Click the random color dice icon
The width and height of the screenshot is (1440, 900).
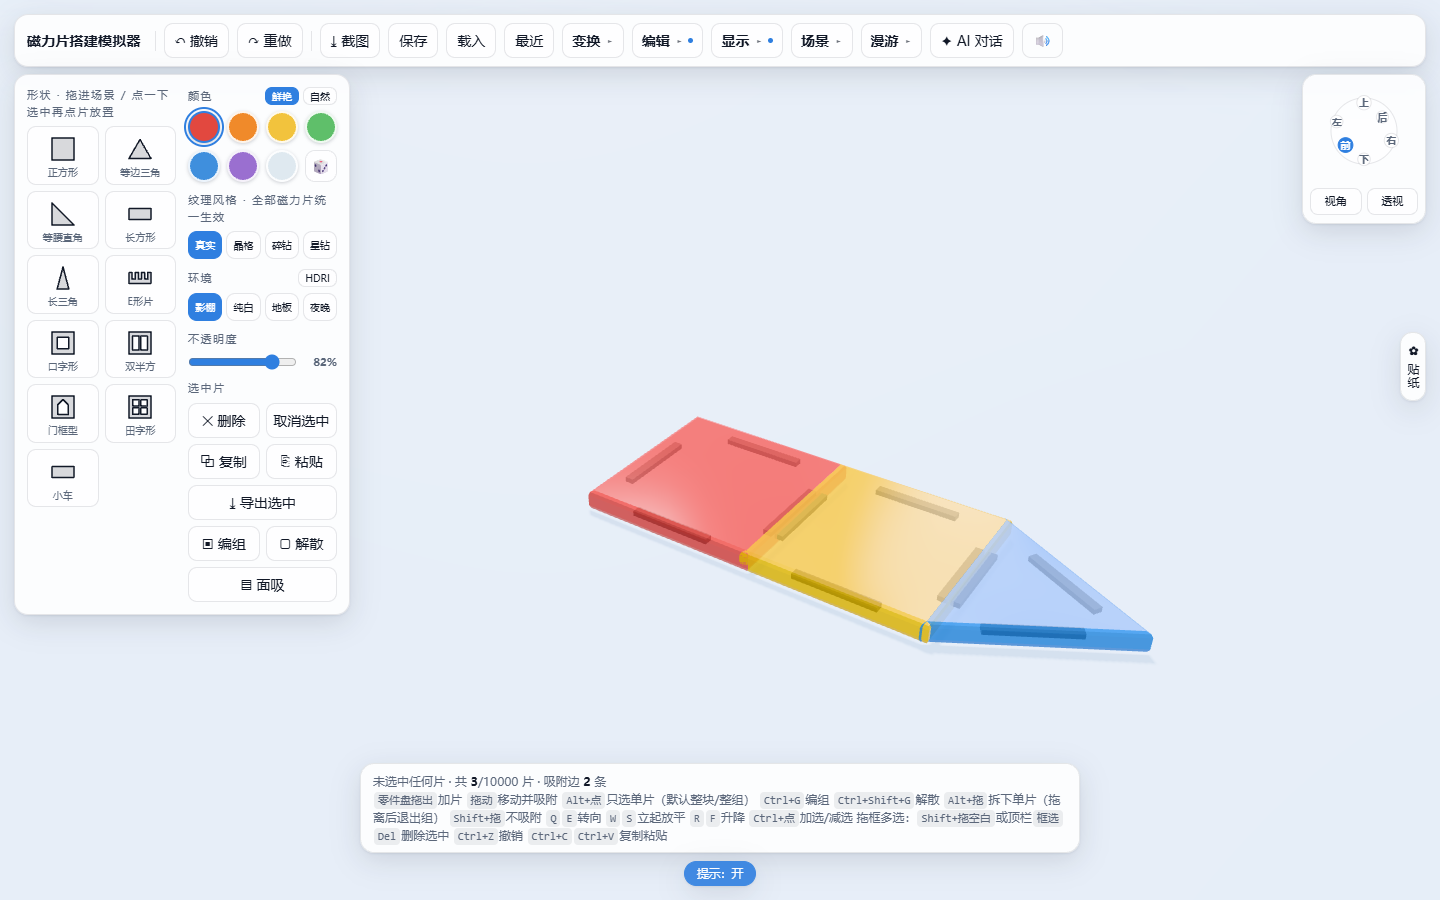(321, 166)
